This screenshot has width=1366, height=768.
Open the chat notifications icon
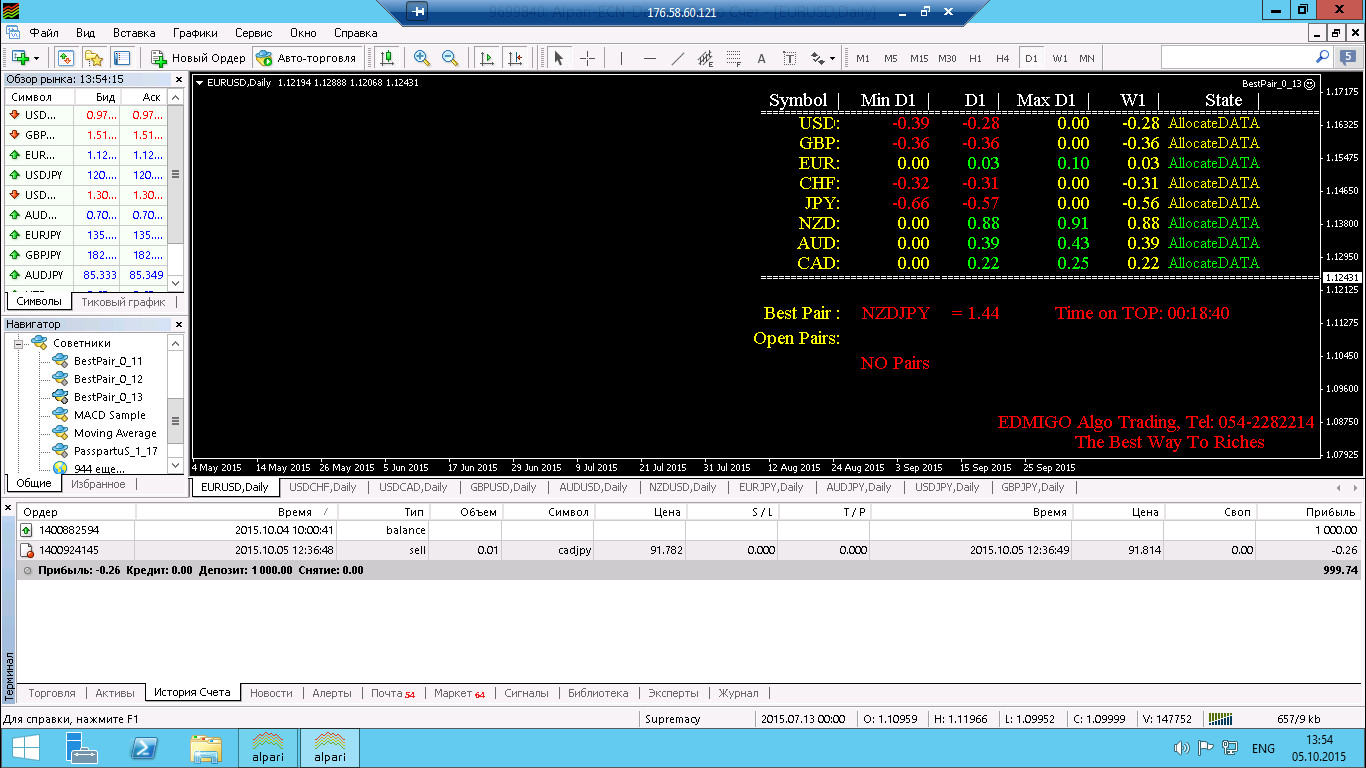point(1348,57)
